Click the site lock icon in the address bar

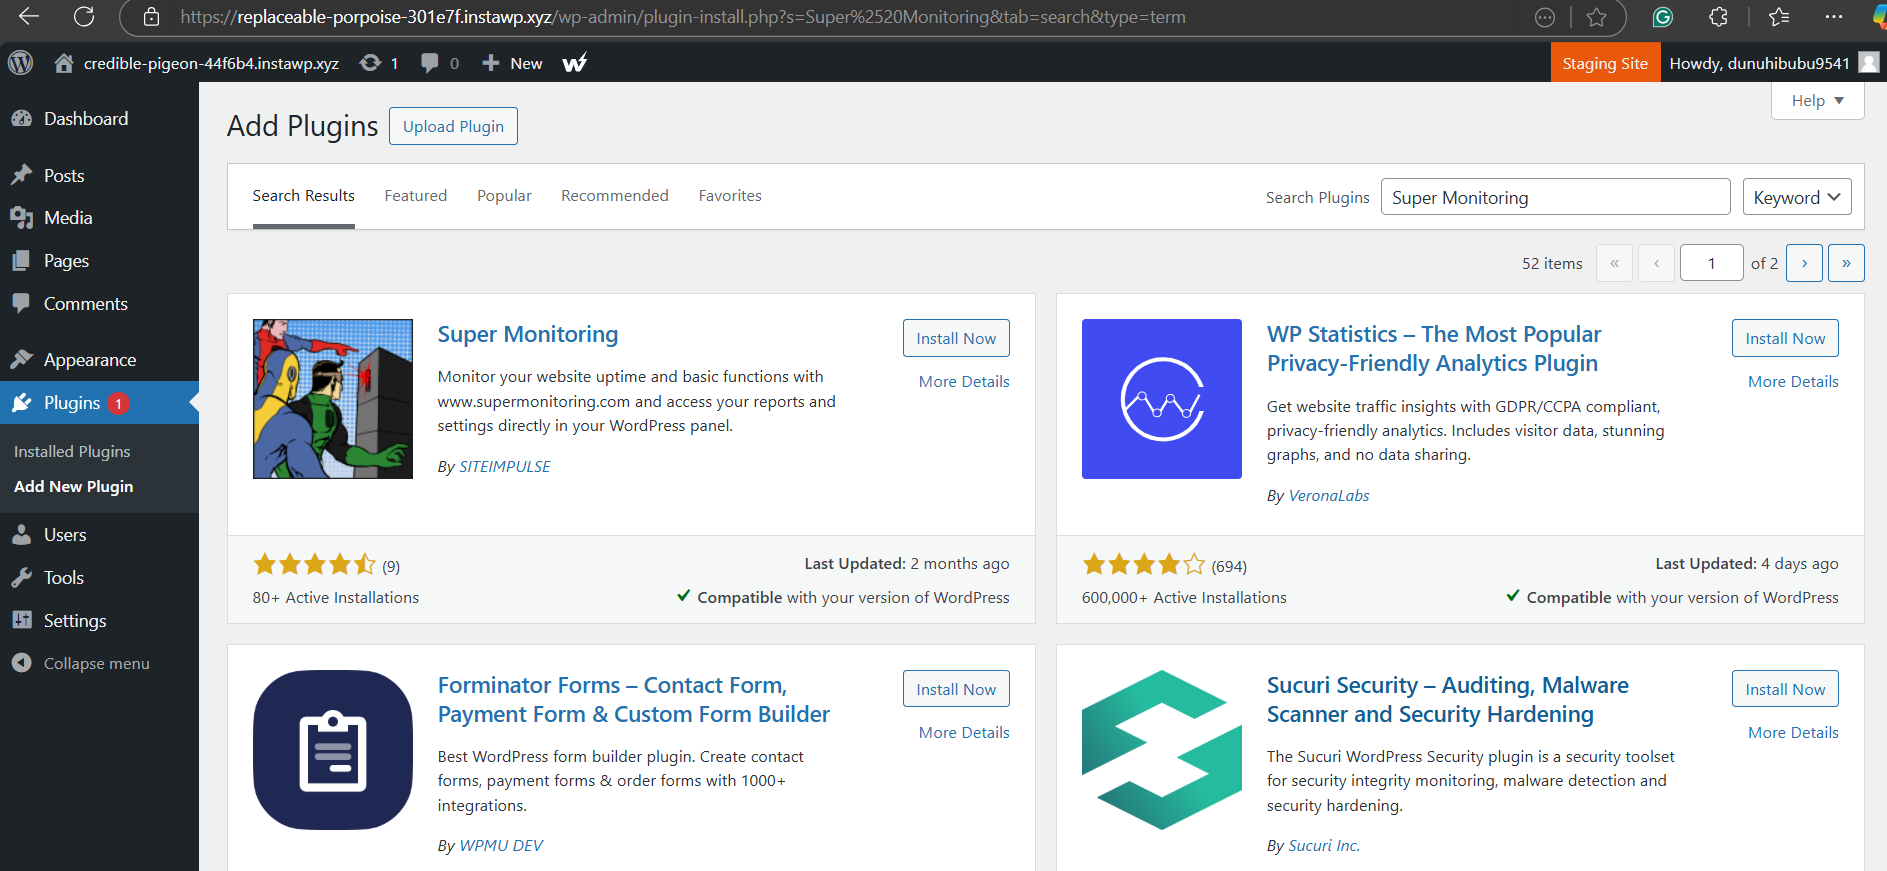151,17
